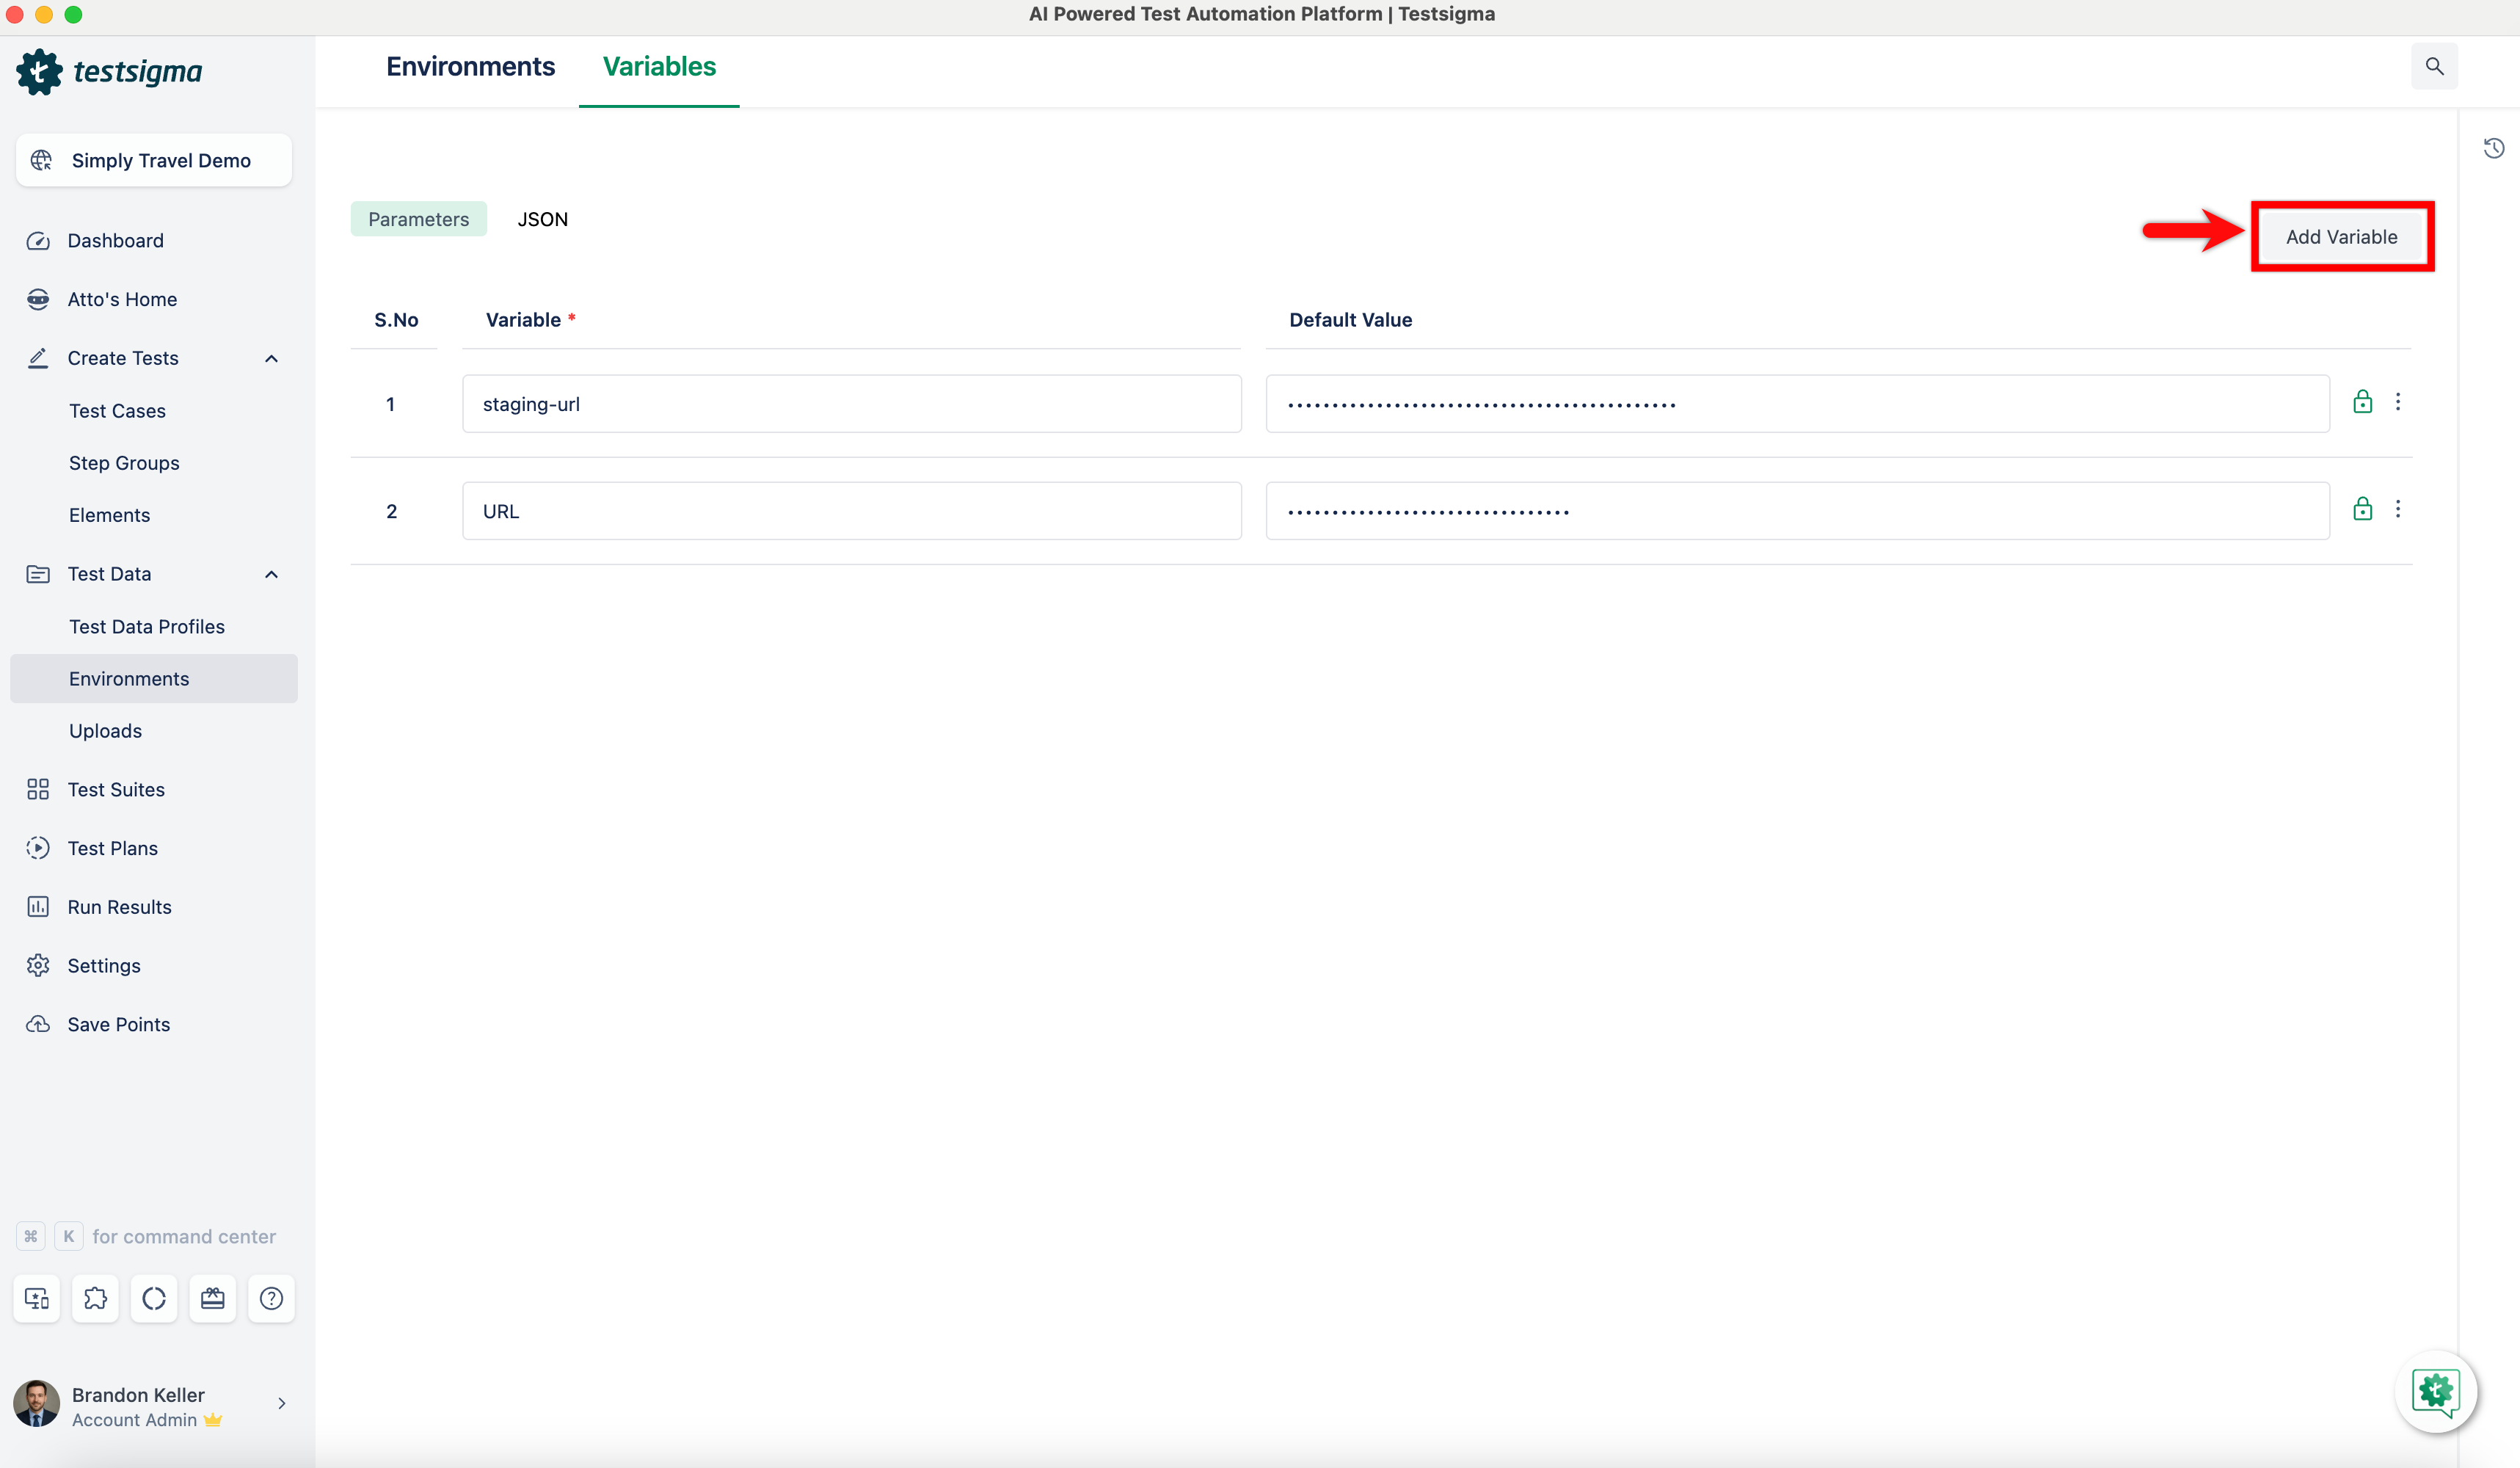Image resolution: width=2520 pixels, height=1468 pixels.
Task: Open the browser extensions puzzle icon
Action: tap(95, 1298)
